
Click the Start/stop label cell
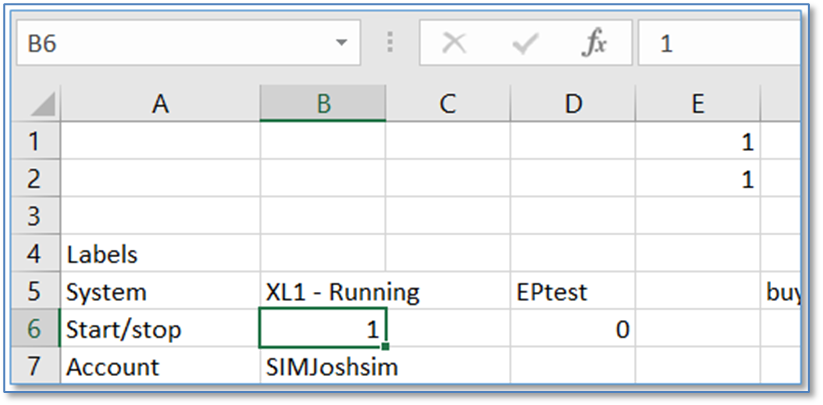click(160, 329)
